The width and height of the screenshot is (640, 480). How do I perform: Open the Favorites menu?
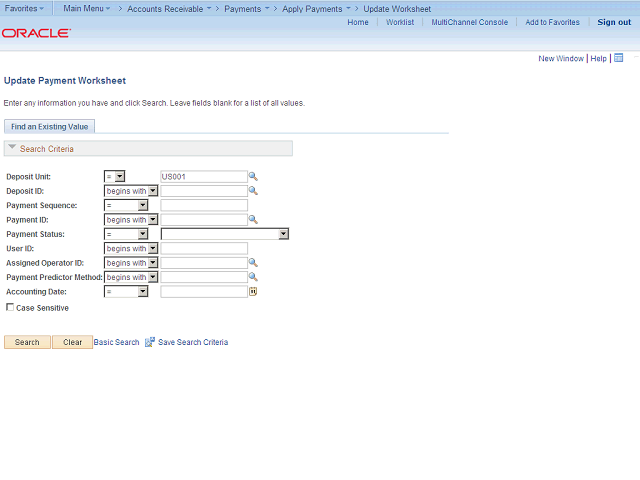click(24, 8)
